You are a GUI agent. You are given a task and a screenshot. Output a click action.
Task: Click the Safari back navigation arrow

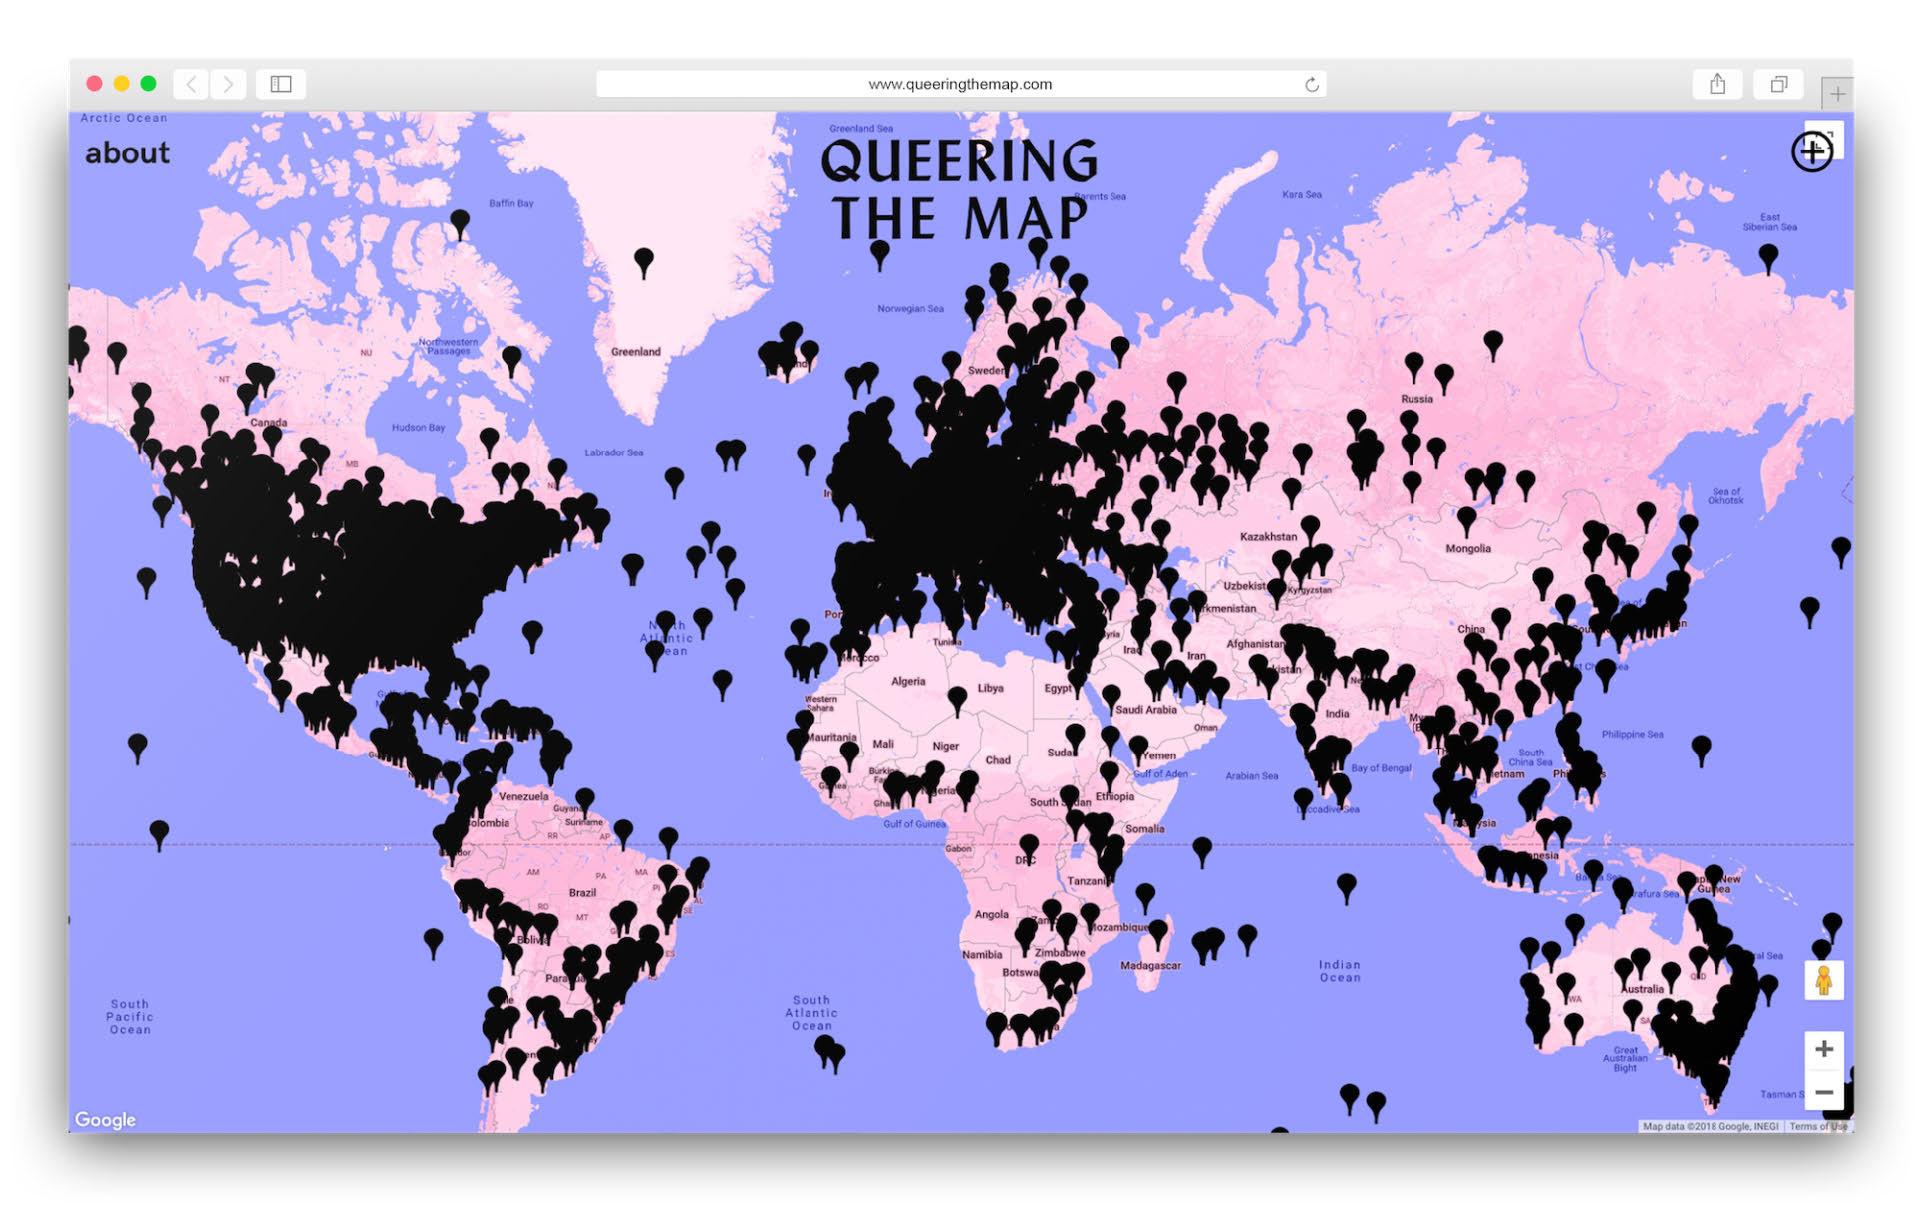pos(191,84)
